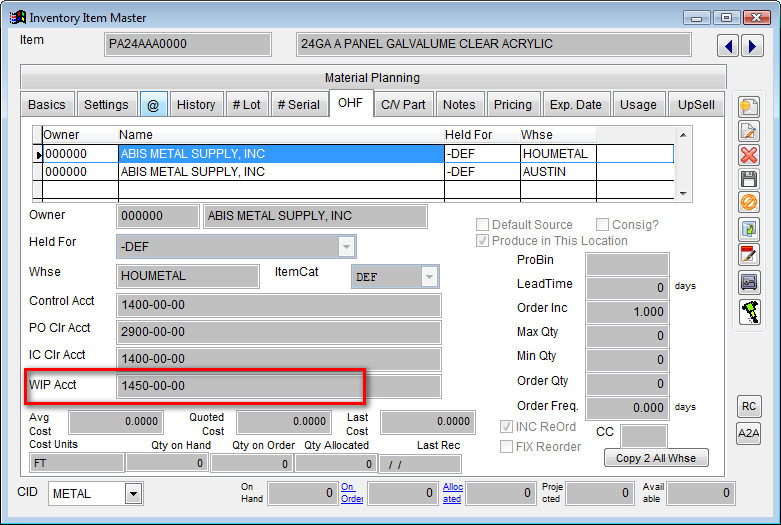Open the CID METAL dropdown
The width and height of the screenshot is (781, 525).
pos(133,493)
